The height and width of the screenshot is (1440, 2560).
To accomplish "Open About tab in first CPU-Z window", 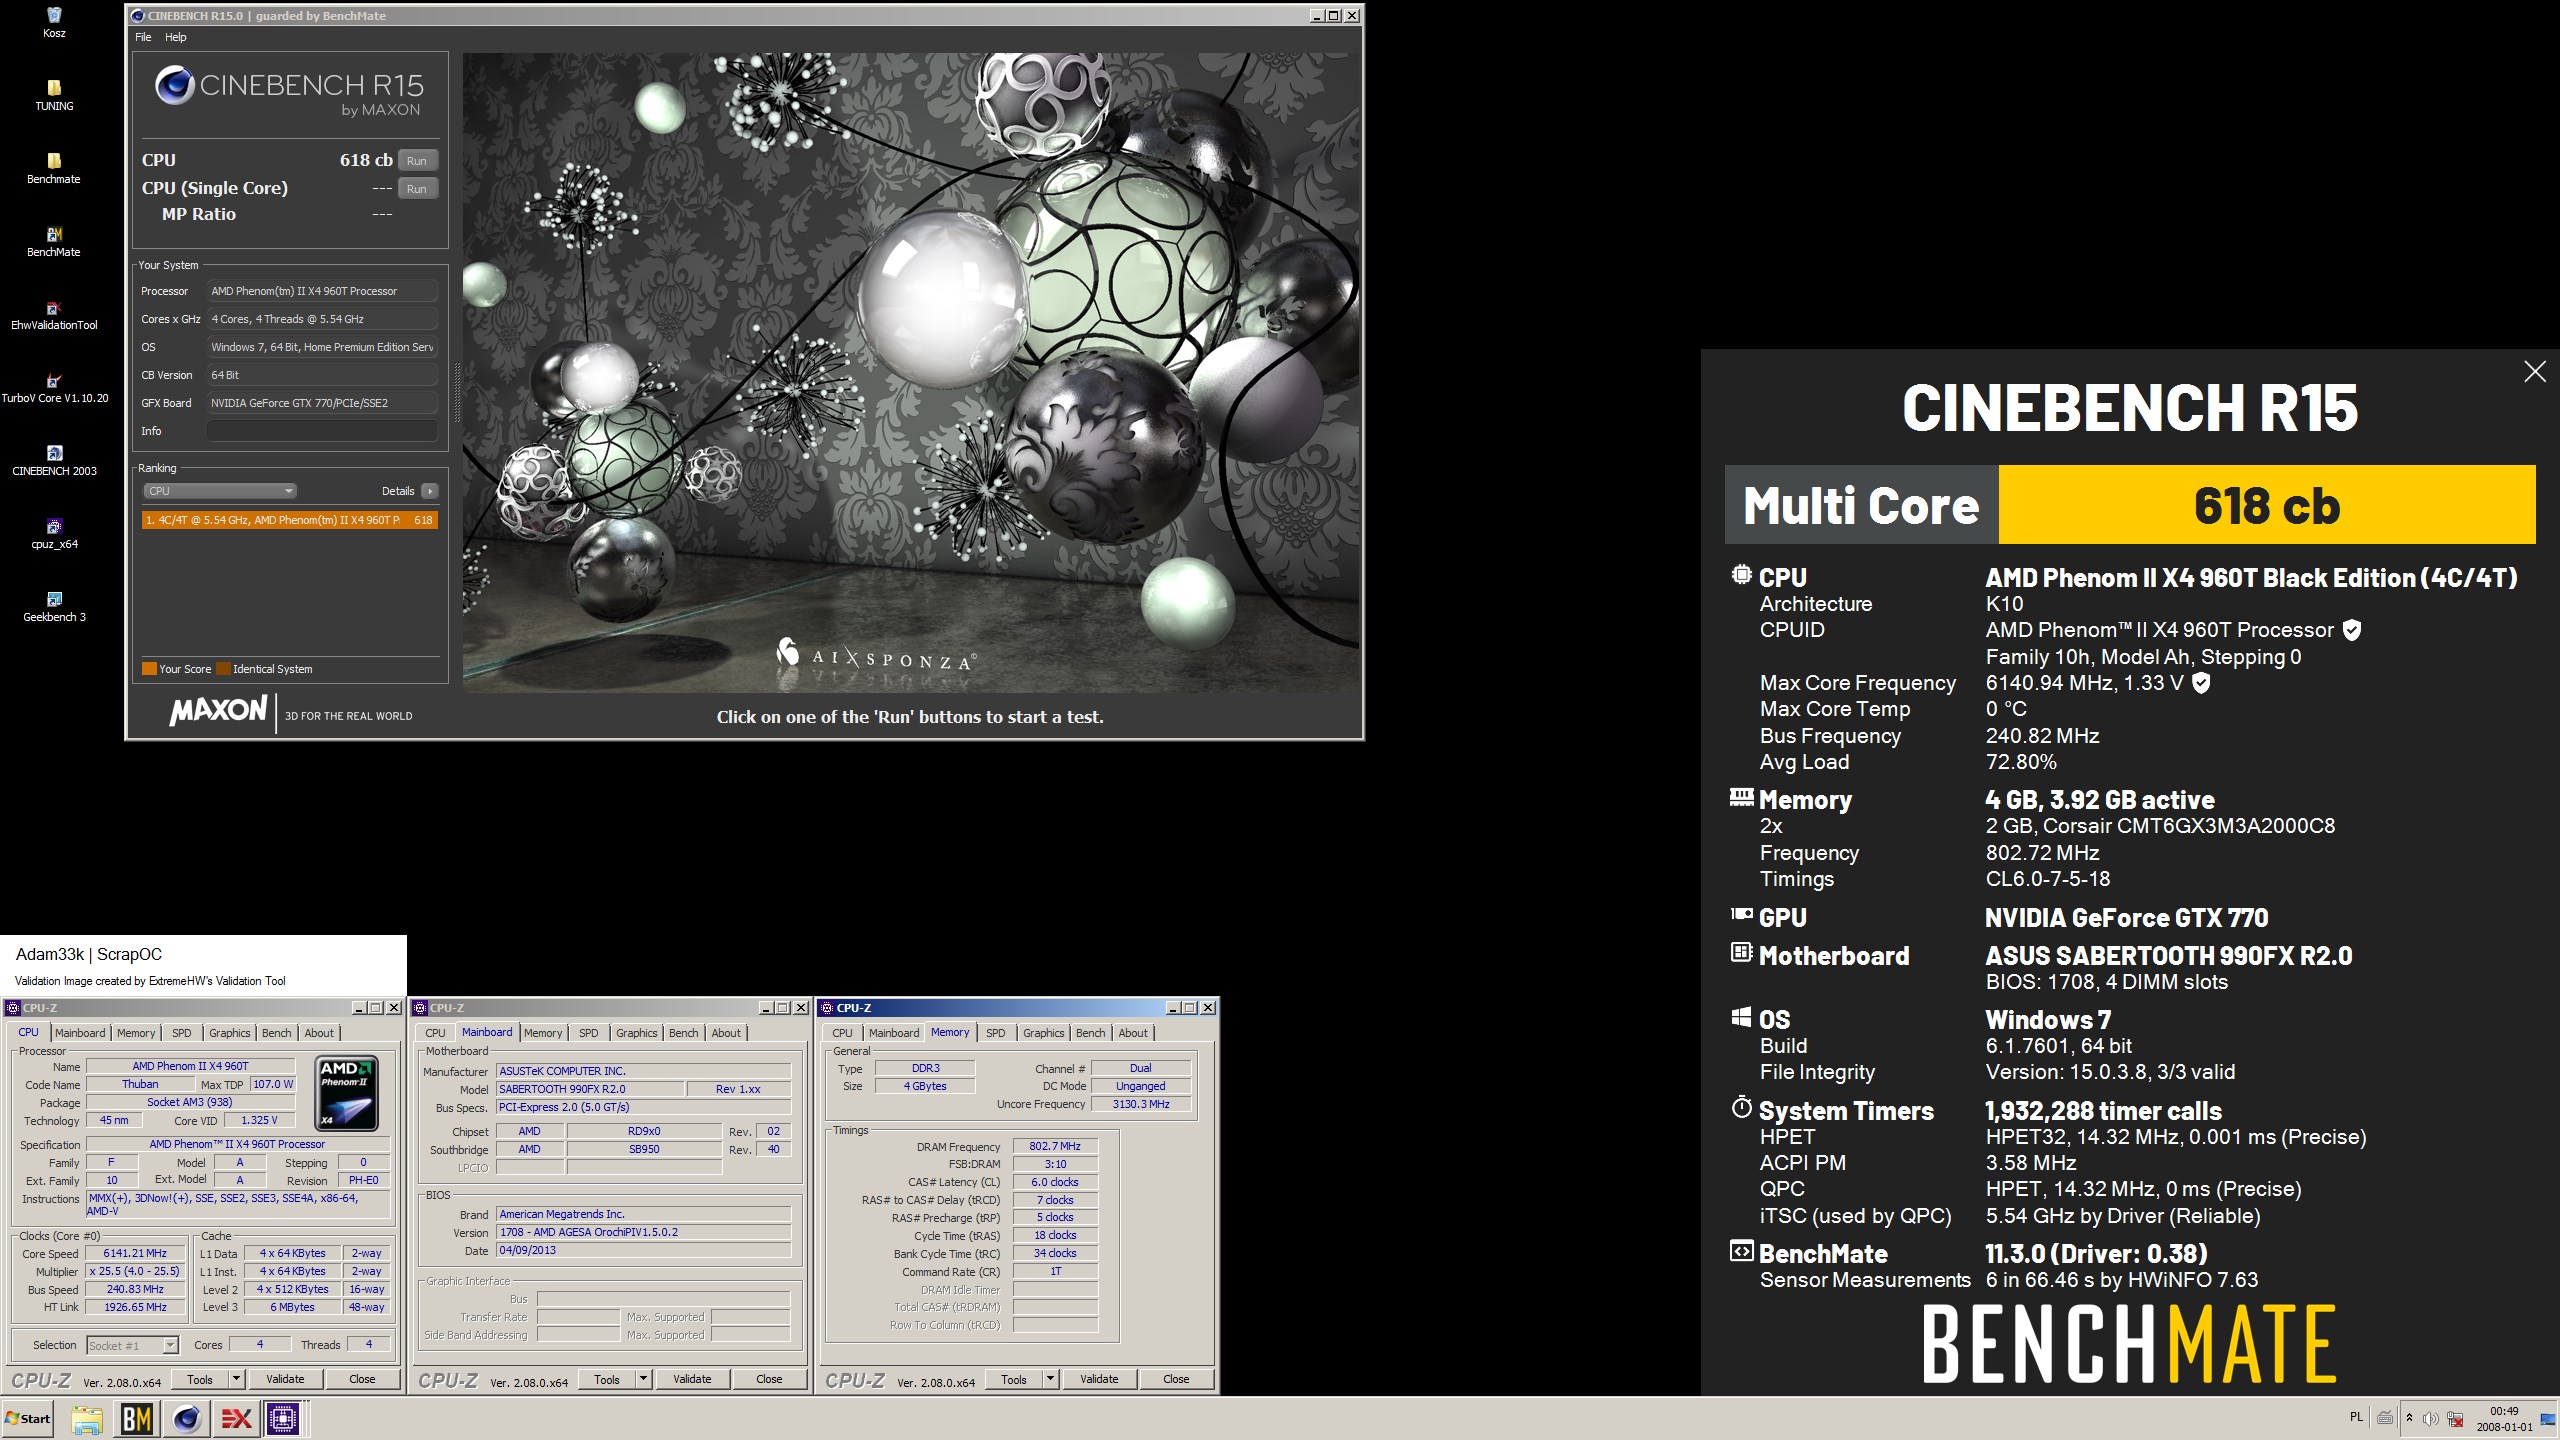I will pos(319,1033).
